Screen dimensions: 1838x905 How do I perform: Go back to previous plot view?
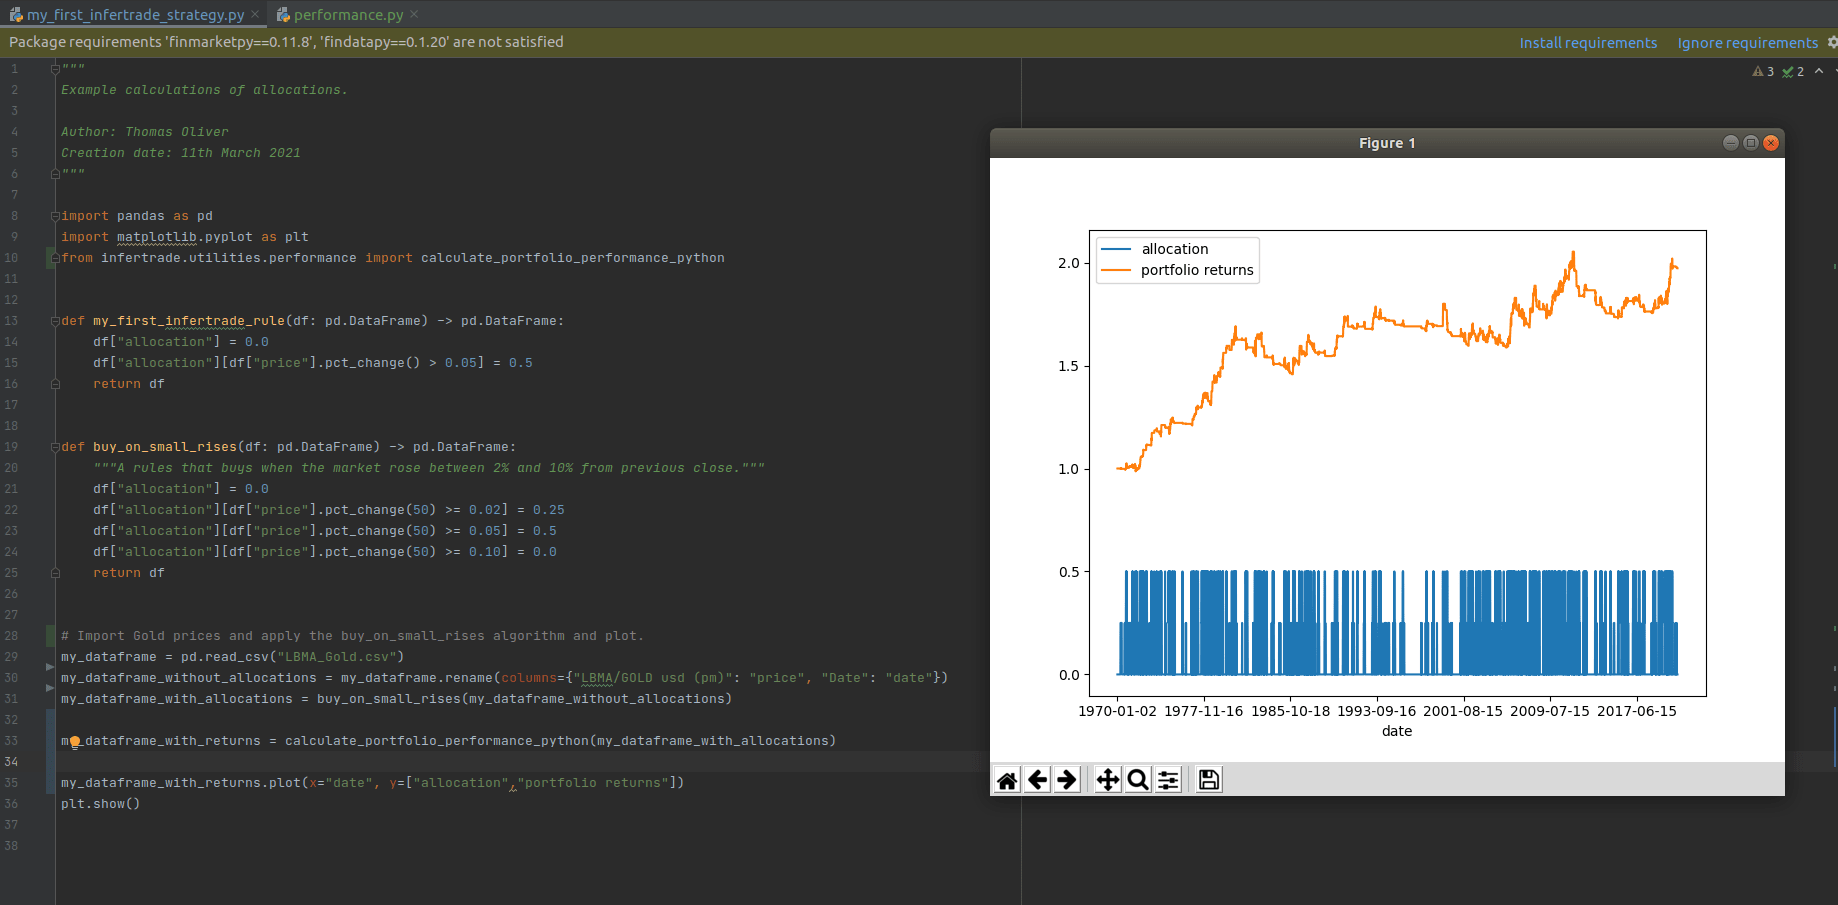[x=1038, y=780]
